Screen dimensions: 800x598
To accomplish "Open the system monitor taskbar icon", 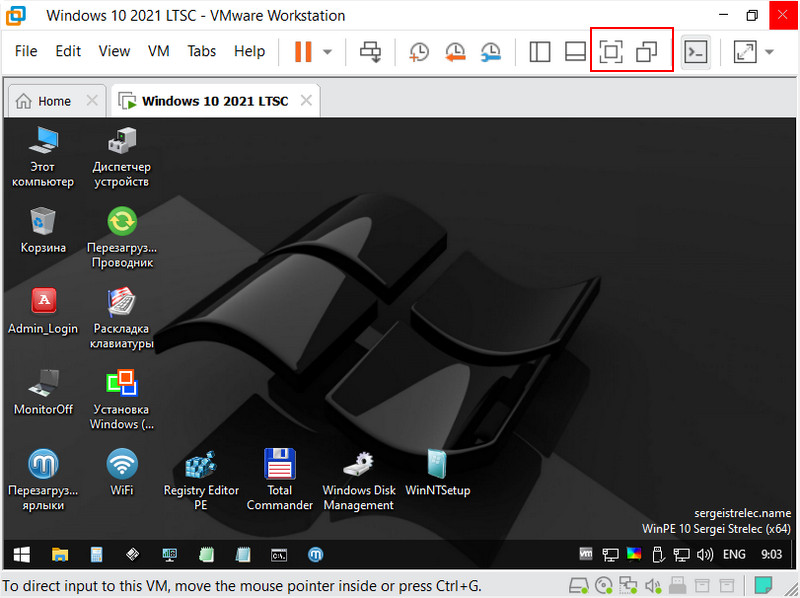I will [169, 555].
